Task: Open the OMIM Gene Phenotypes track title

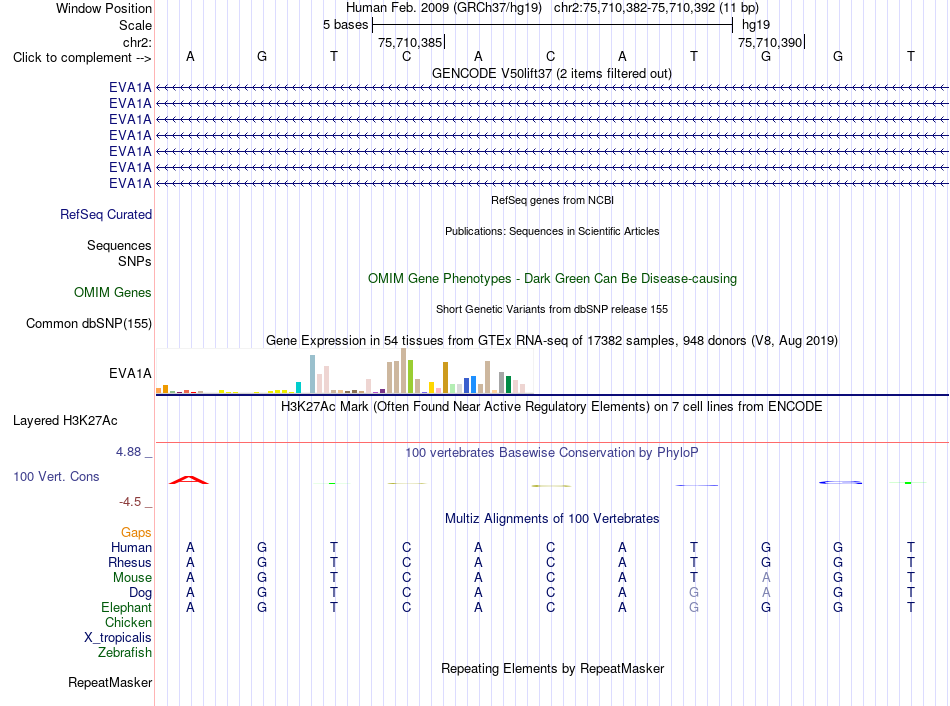Action: click(x=553, y=279)
